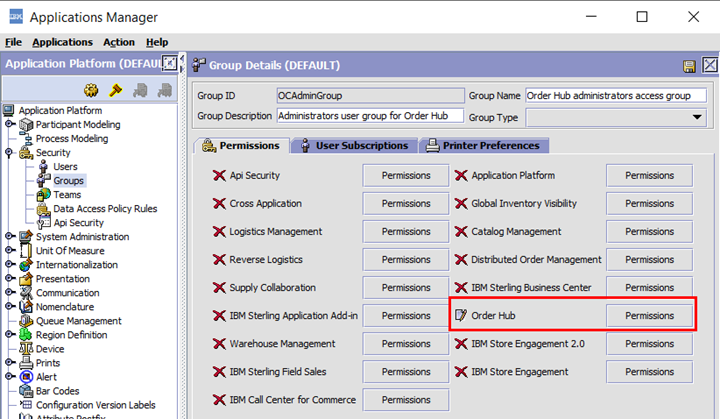
Task: Select Data Access Policy Rules tree item
Action: pyautogui.click(x=105, y=209)
